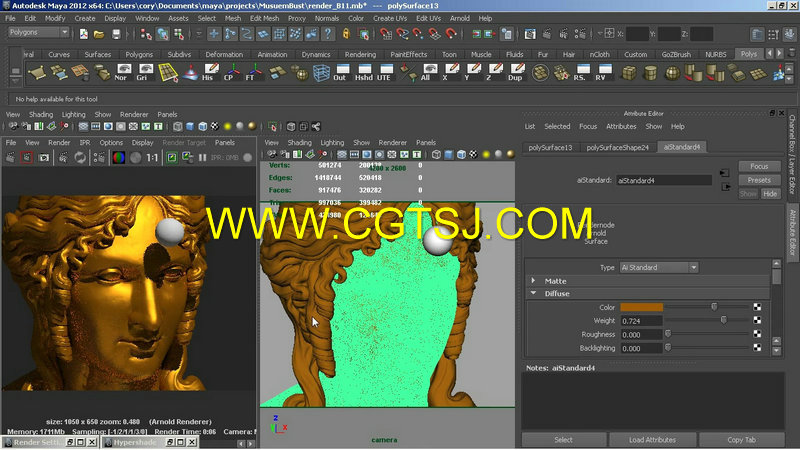
Task: Click the Select button at bottom
Action: (563, 440)
